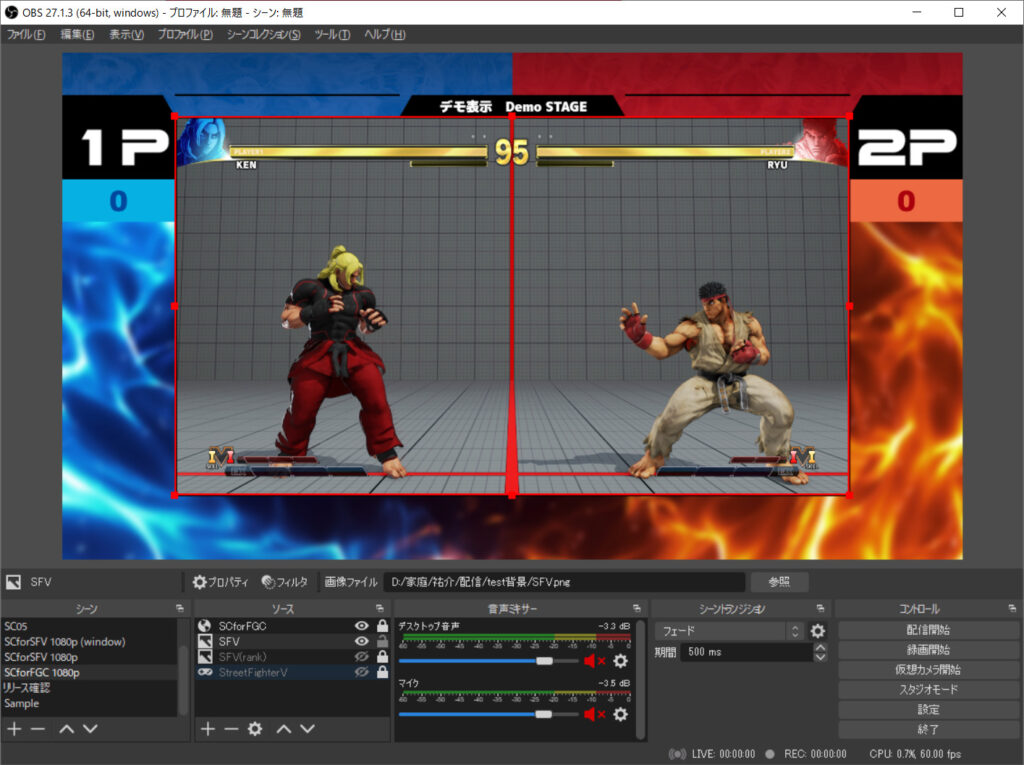This screenshot has height=765, width=1024.
Task: Lock the SFV source
Action: click(x=383, y=642)
